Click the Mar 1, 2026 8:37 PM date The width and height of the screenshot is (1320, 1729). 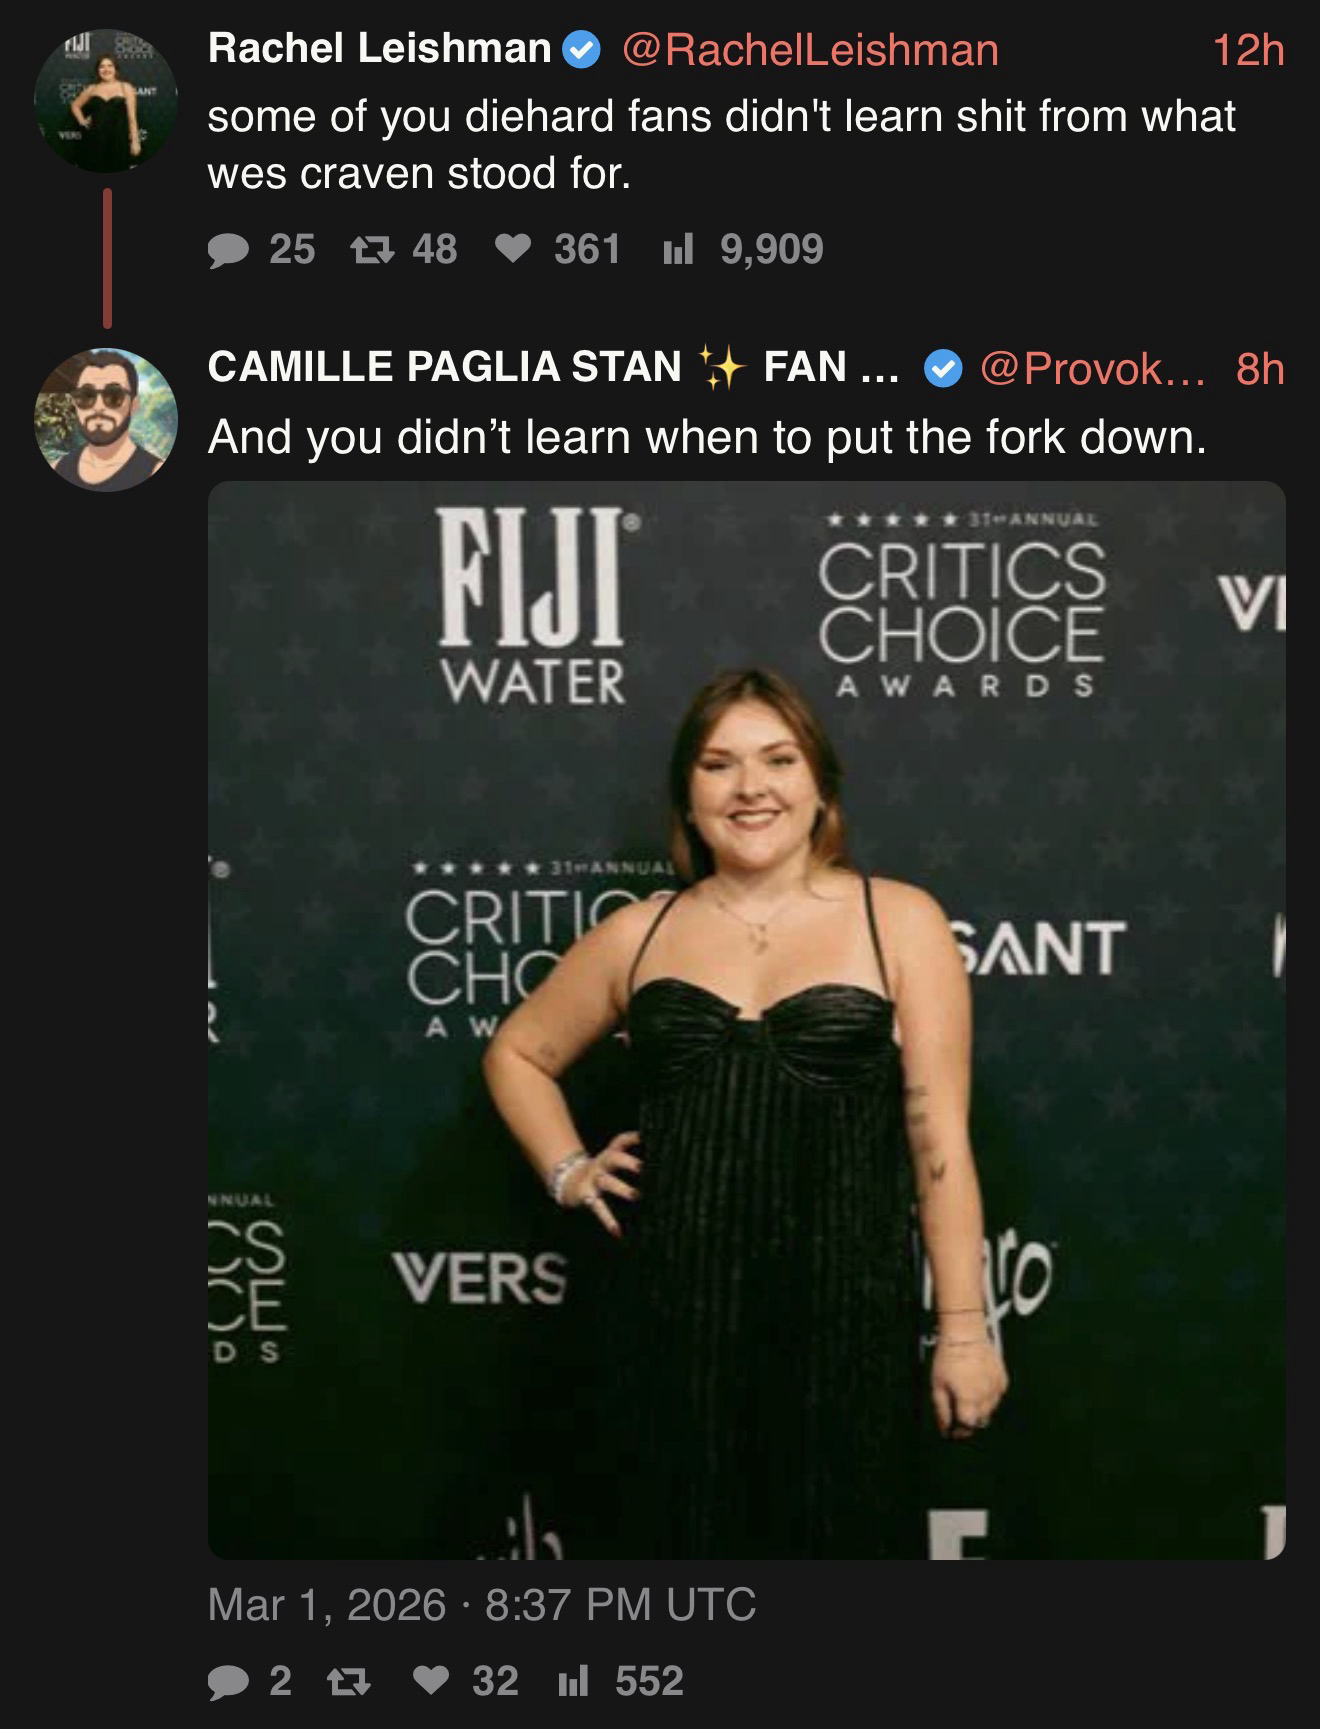tap(481, 1605)
